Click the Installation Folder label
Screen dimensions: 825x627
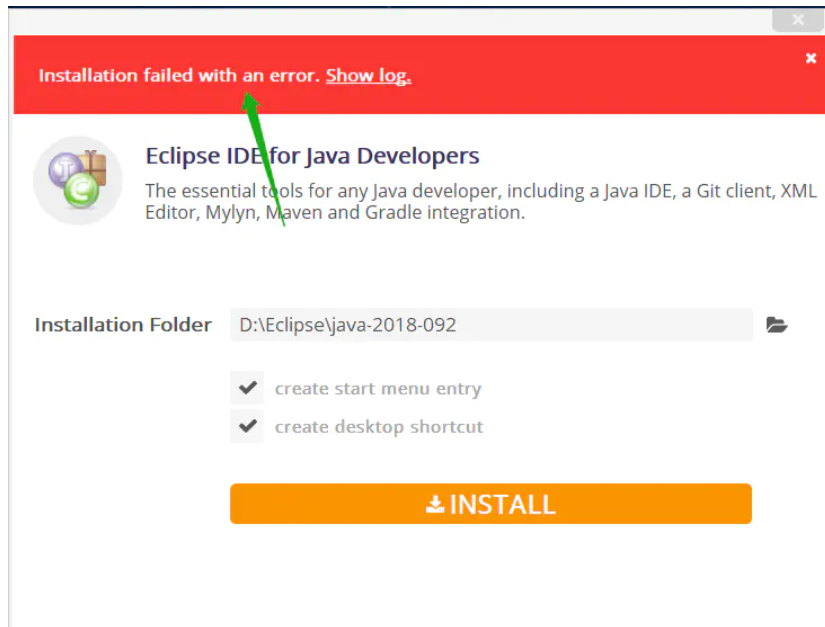[x=123, y=325]
